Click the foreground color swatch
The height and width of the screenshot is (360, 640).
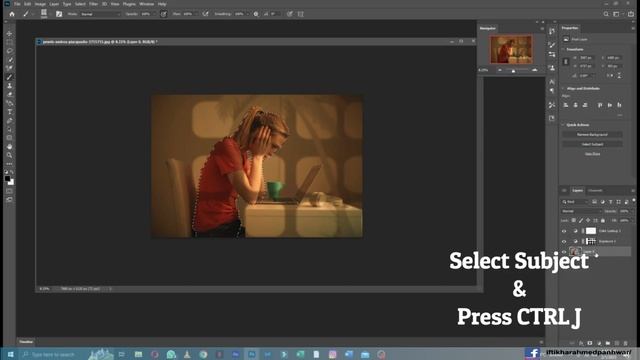click(7, 179)
